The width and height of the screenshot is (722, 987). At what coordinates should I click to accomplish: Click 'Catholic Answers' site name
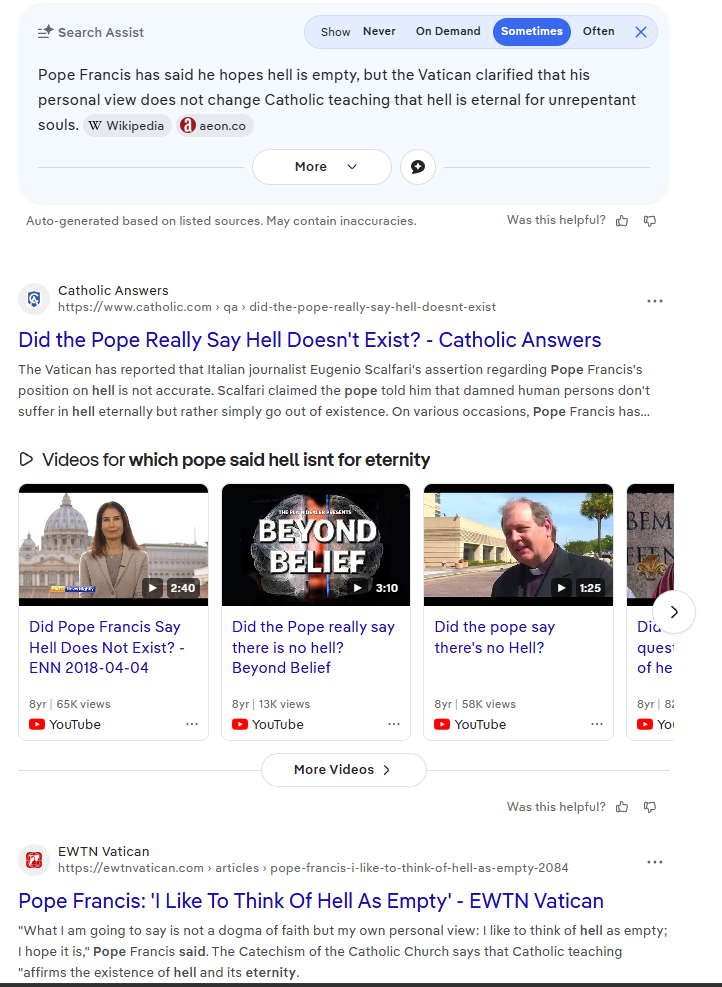click(113, 291)
